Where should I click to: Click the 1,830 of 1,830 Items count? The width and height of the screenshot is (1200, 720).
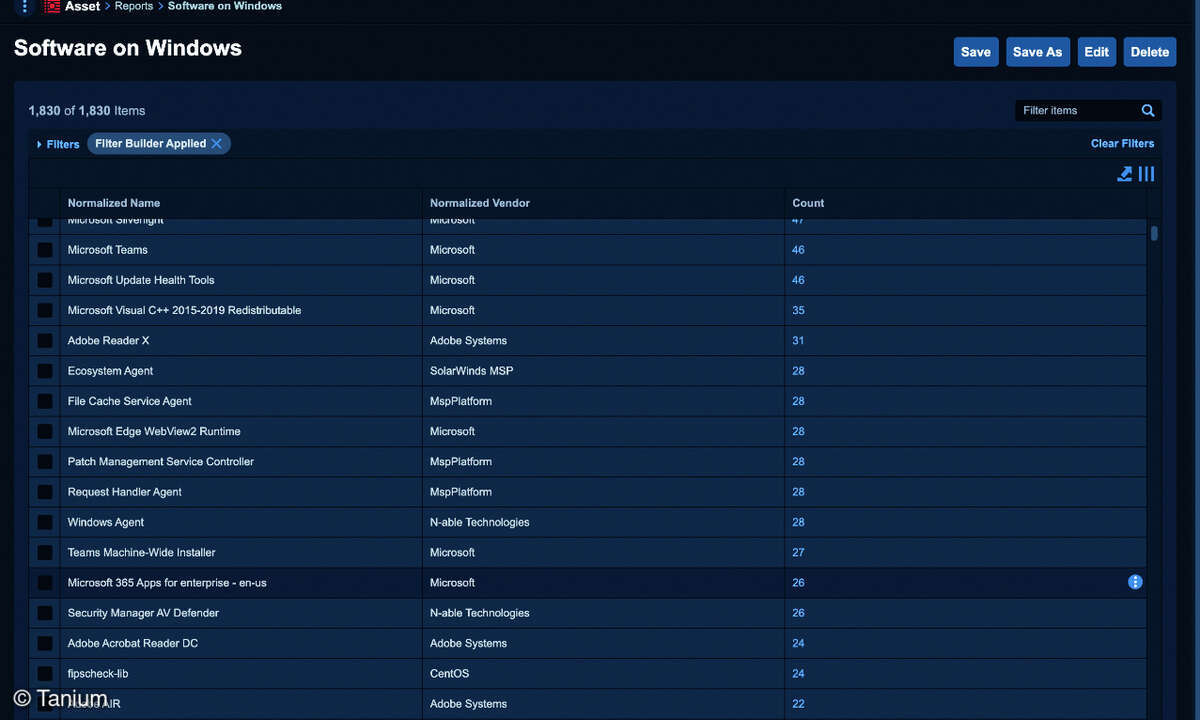point(87,111)
